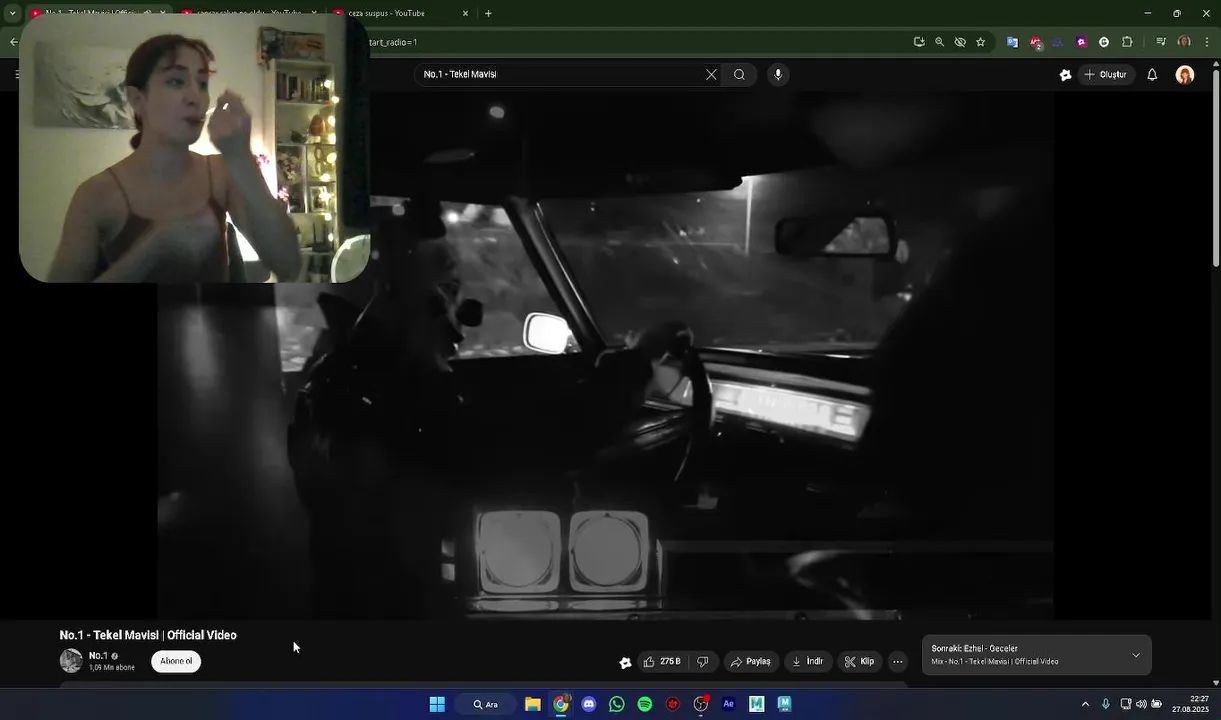
Task: Click the İndir download button
Action: click(807, 661)
